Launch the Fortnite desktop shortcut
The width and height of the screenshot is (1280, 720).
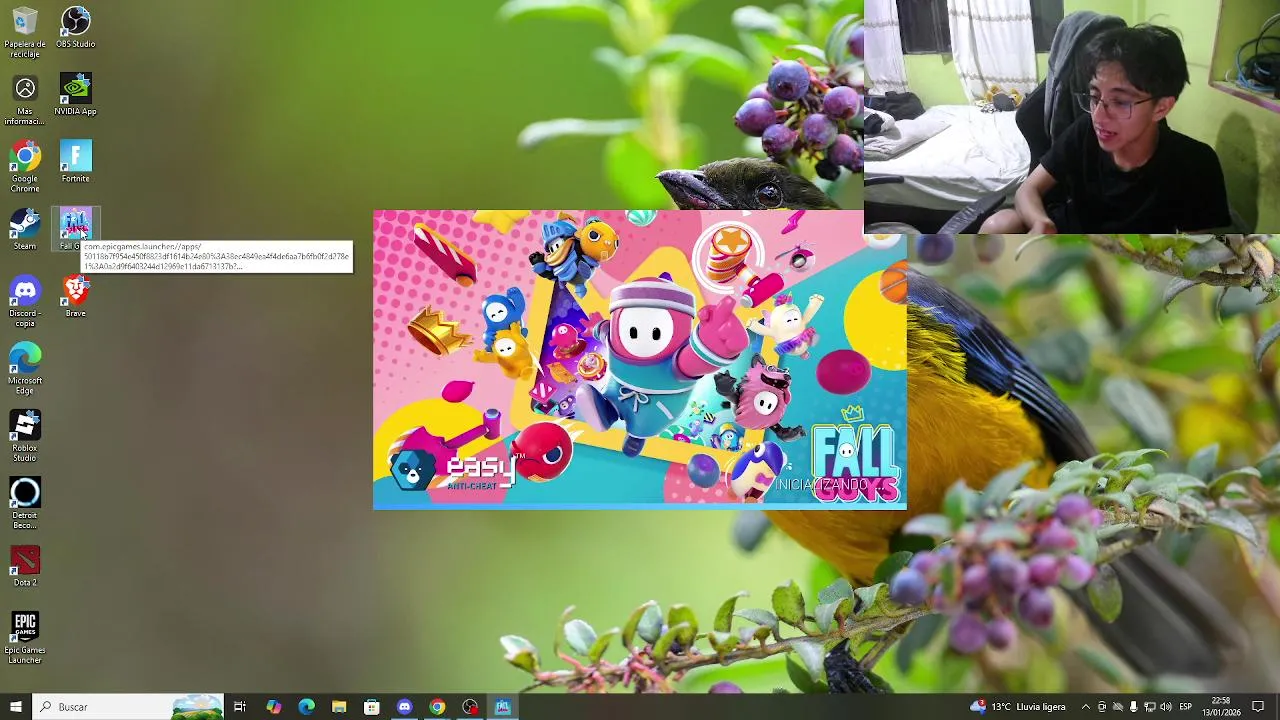(75, 162)
